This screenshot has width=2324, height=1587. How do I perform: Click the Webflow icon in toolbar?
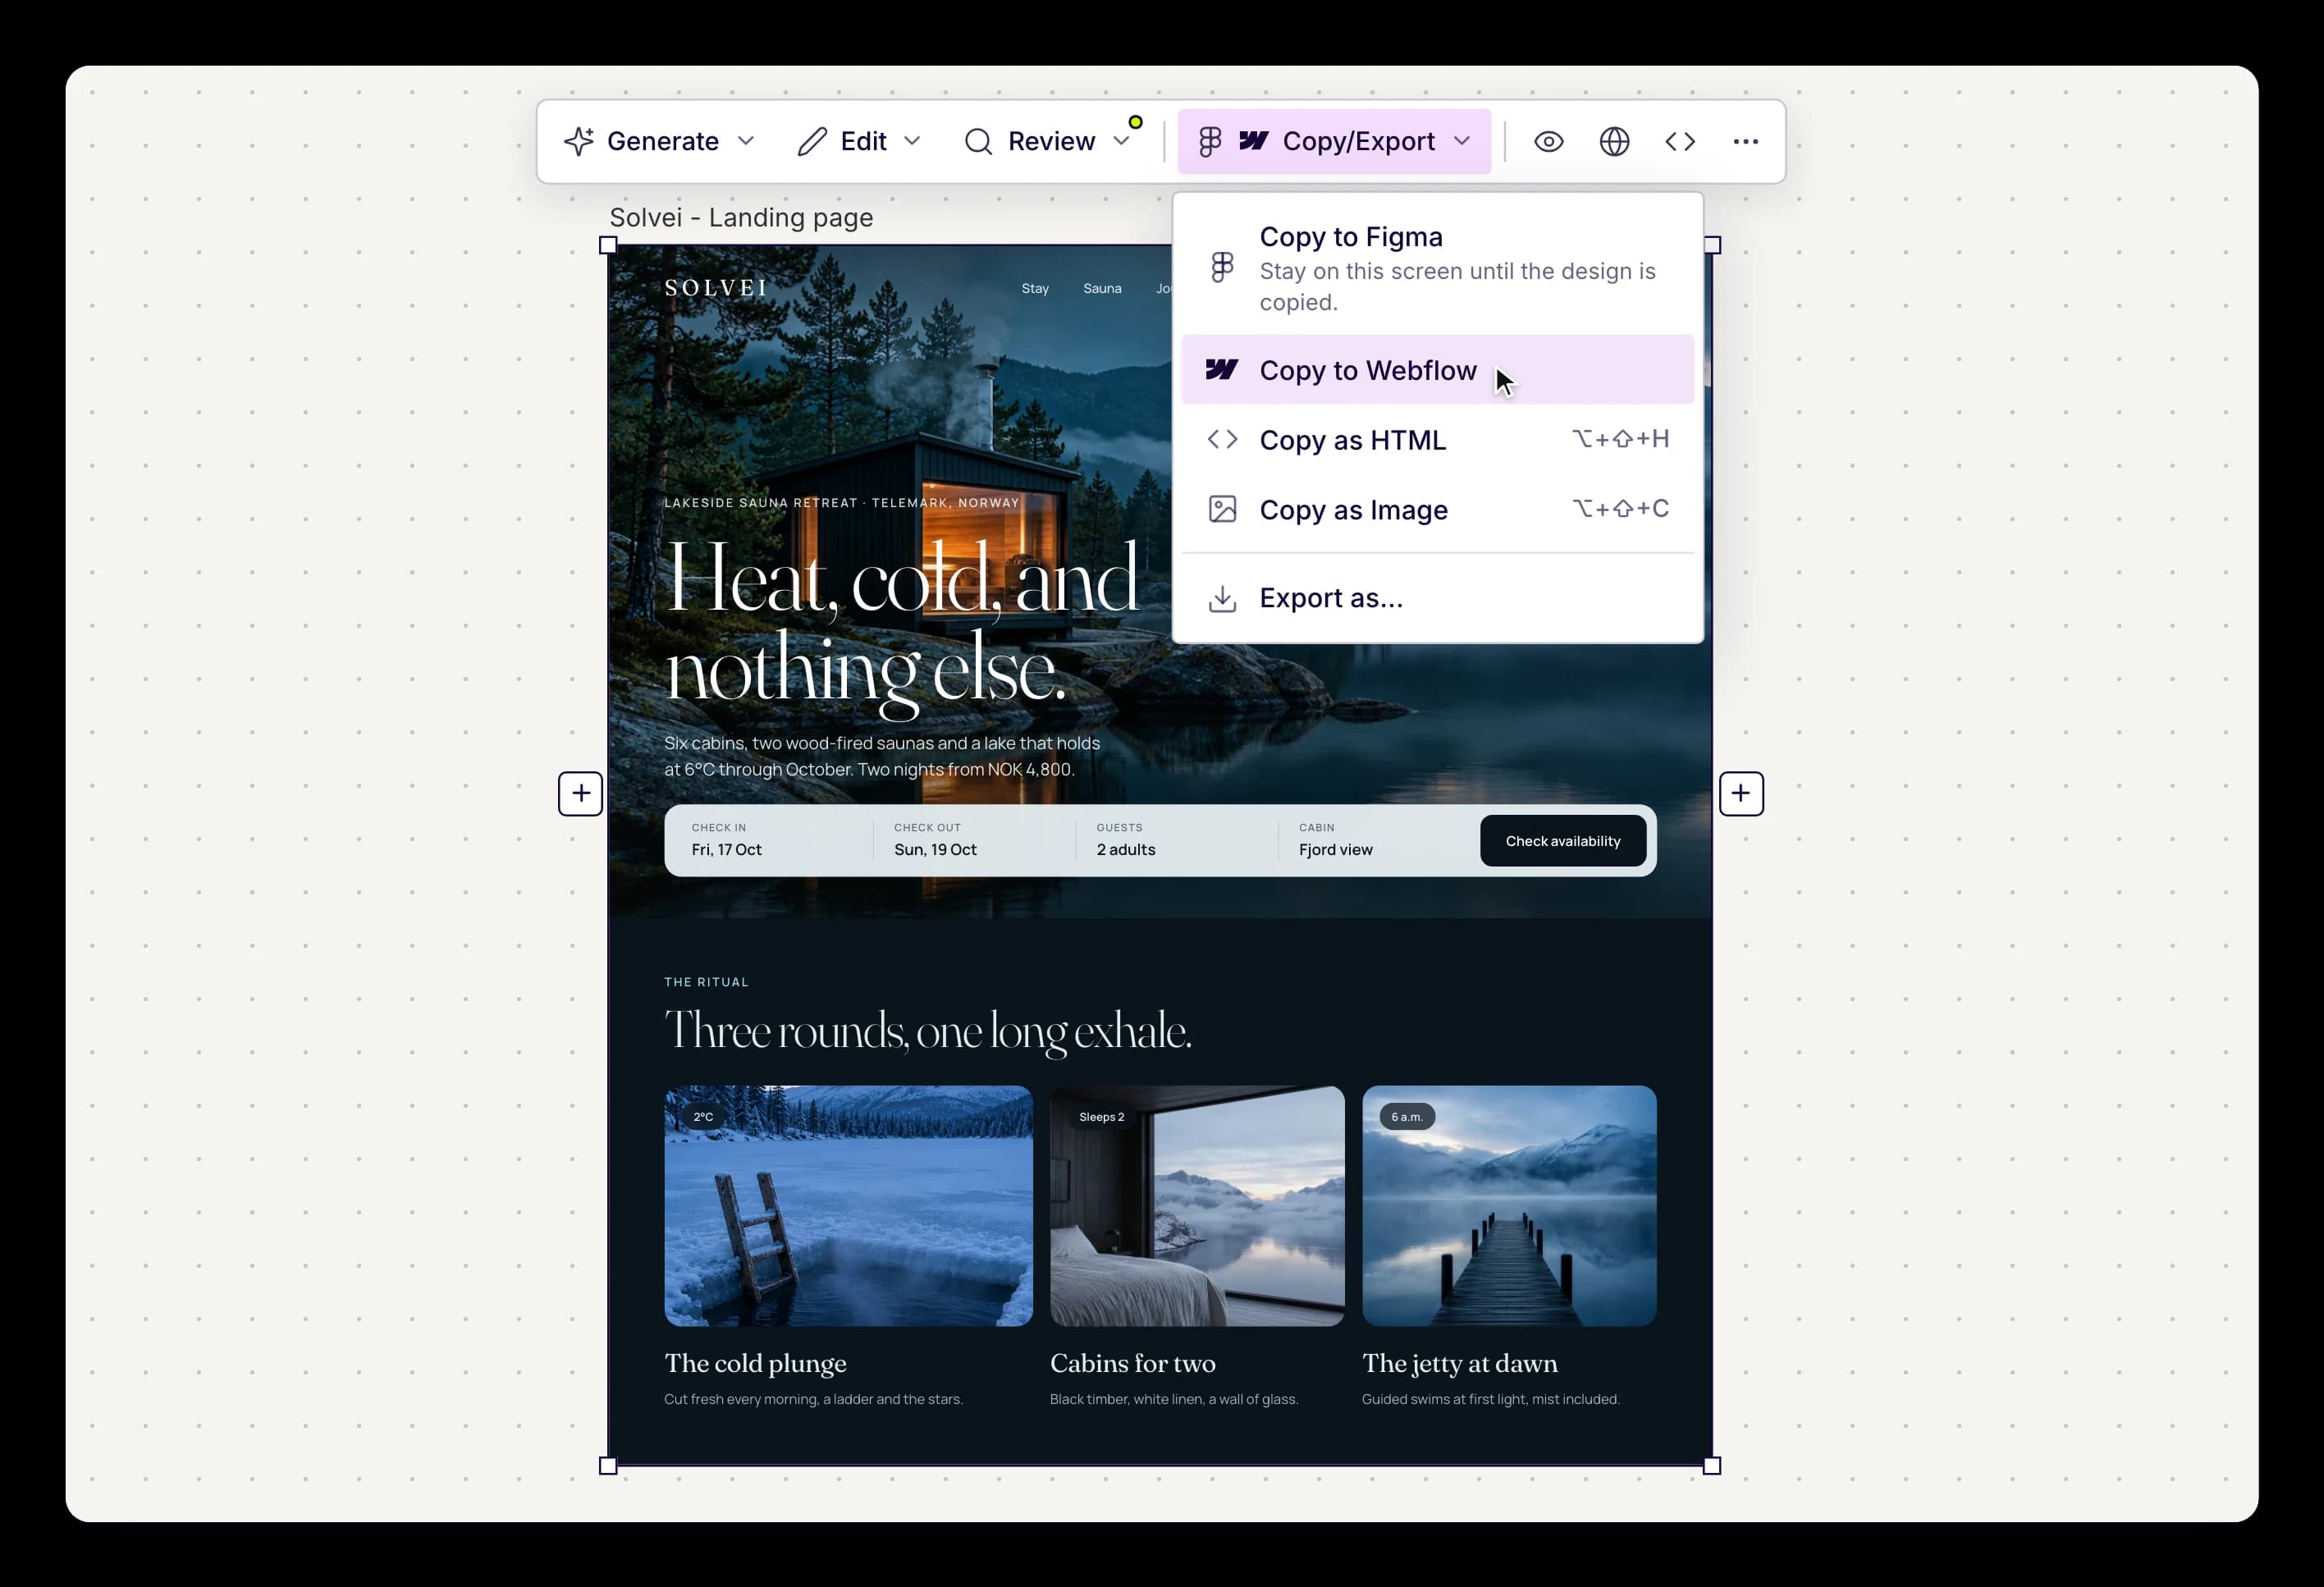pyautogui.click(x=1254, y=141)
